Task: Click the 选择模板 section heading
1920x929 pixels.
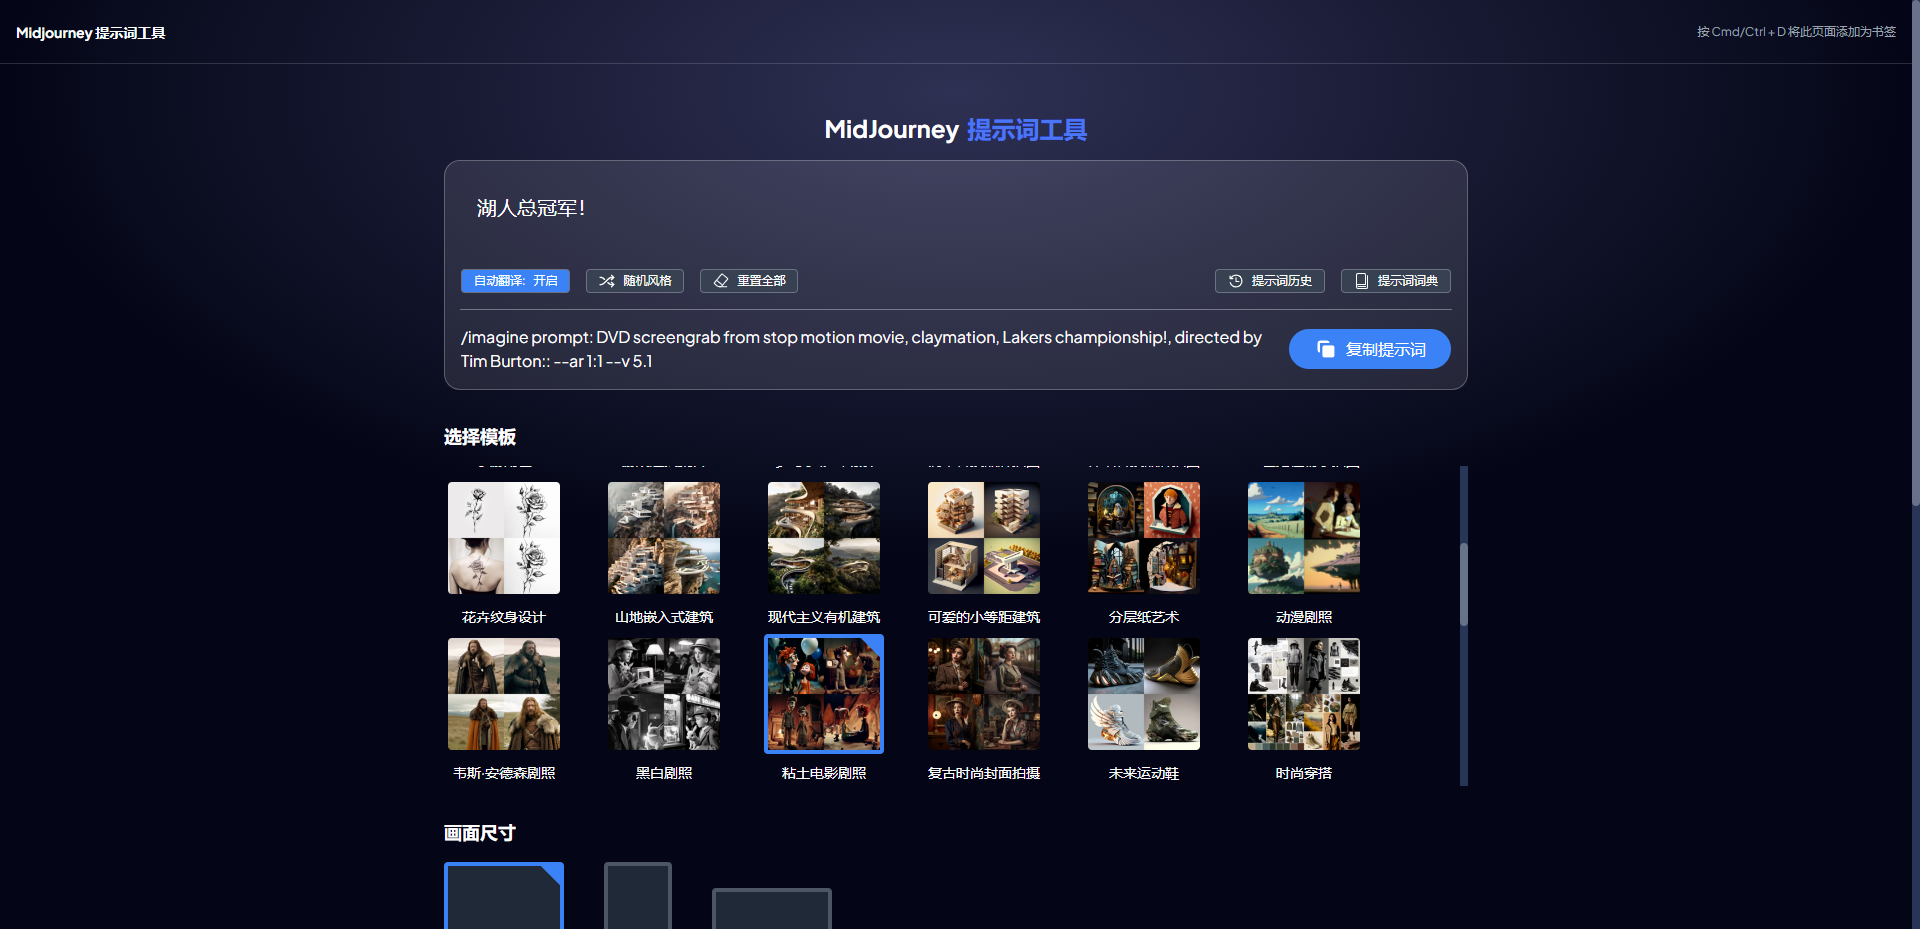Action: point(480,437)
